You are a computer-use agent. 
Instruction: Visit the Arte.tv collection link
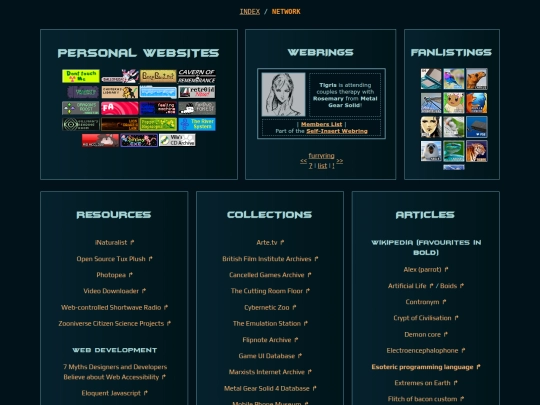click(x=270, y=242)
